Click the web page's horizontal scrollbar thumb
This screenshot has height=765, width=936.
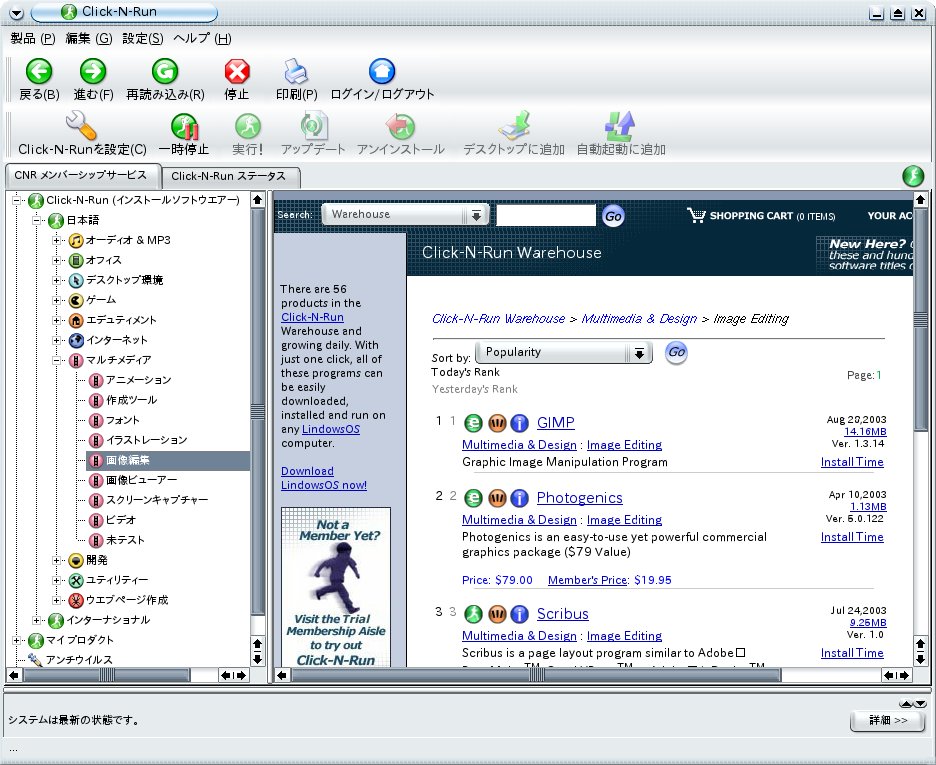click(x=536, y=675)
